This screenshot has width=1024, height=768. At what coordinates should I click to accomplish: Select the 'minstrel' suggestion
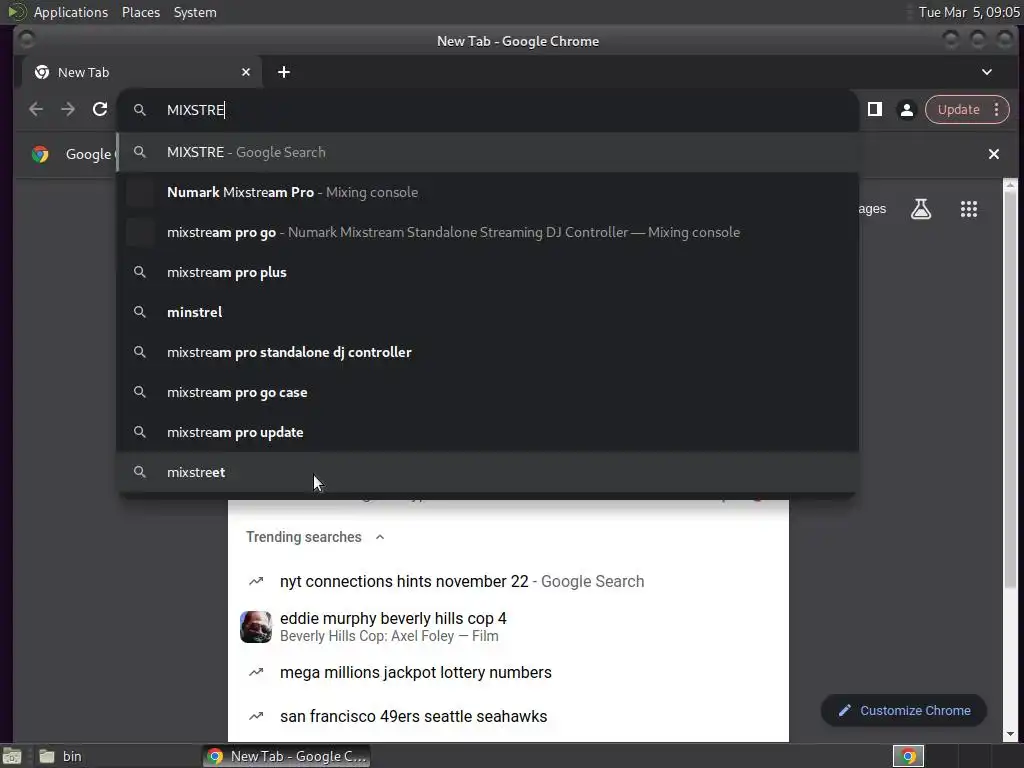[487, 312]
